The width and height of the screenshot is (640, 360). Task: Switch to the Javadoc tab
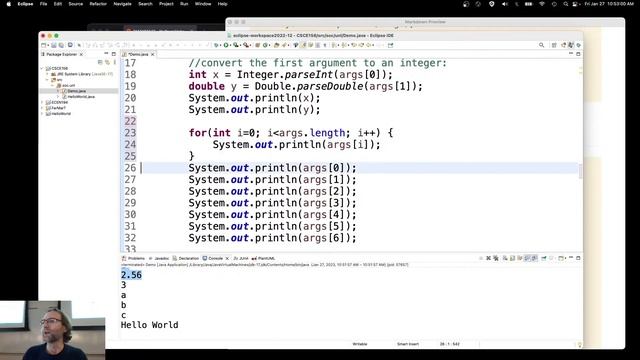click(x=159, y=258)
